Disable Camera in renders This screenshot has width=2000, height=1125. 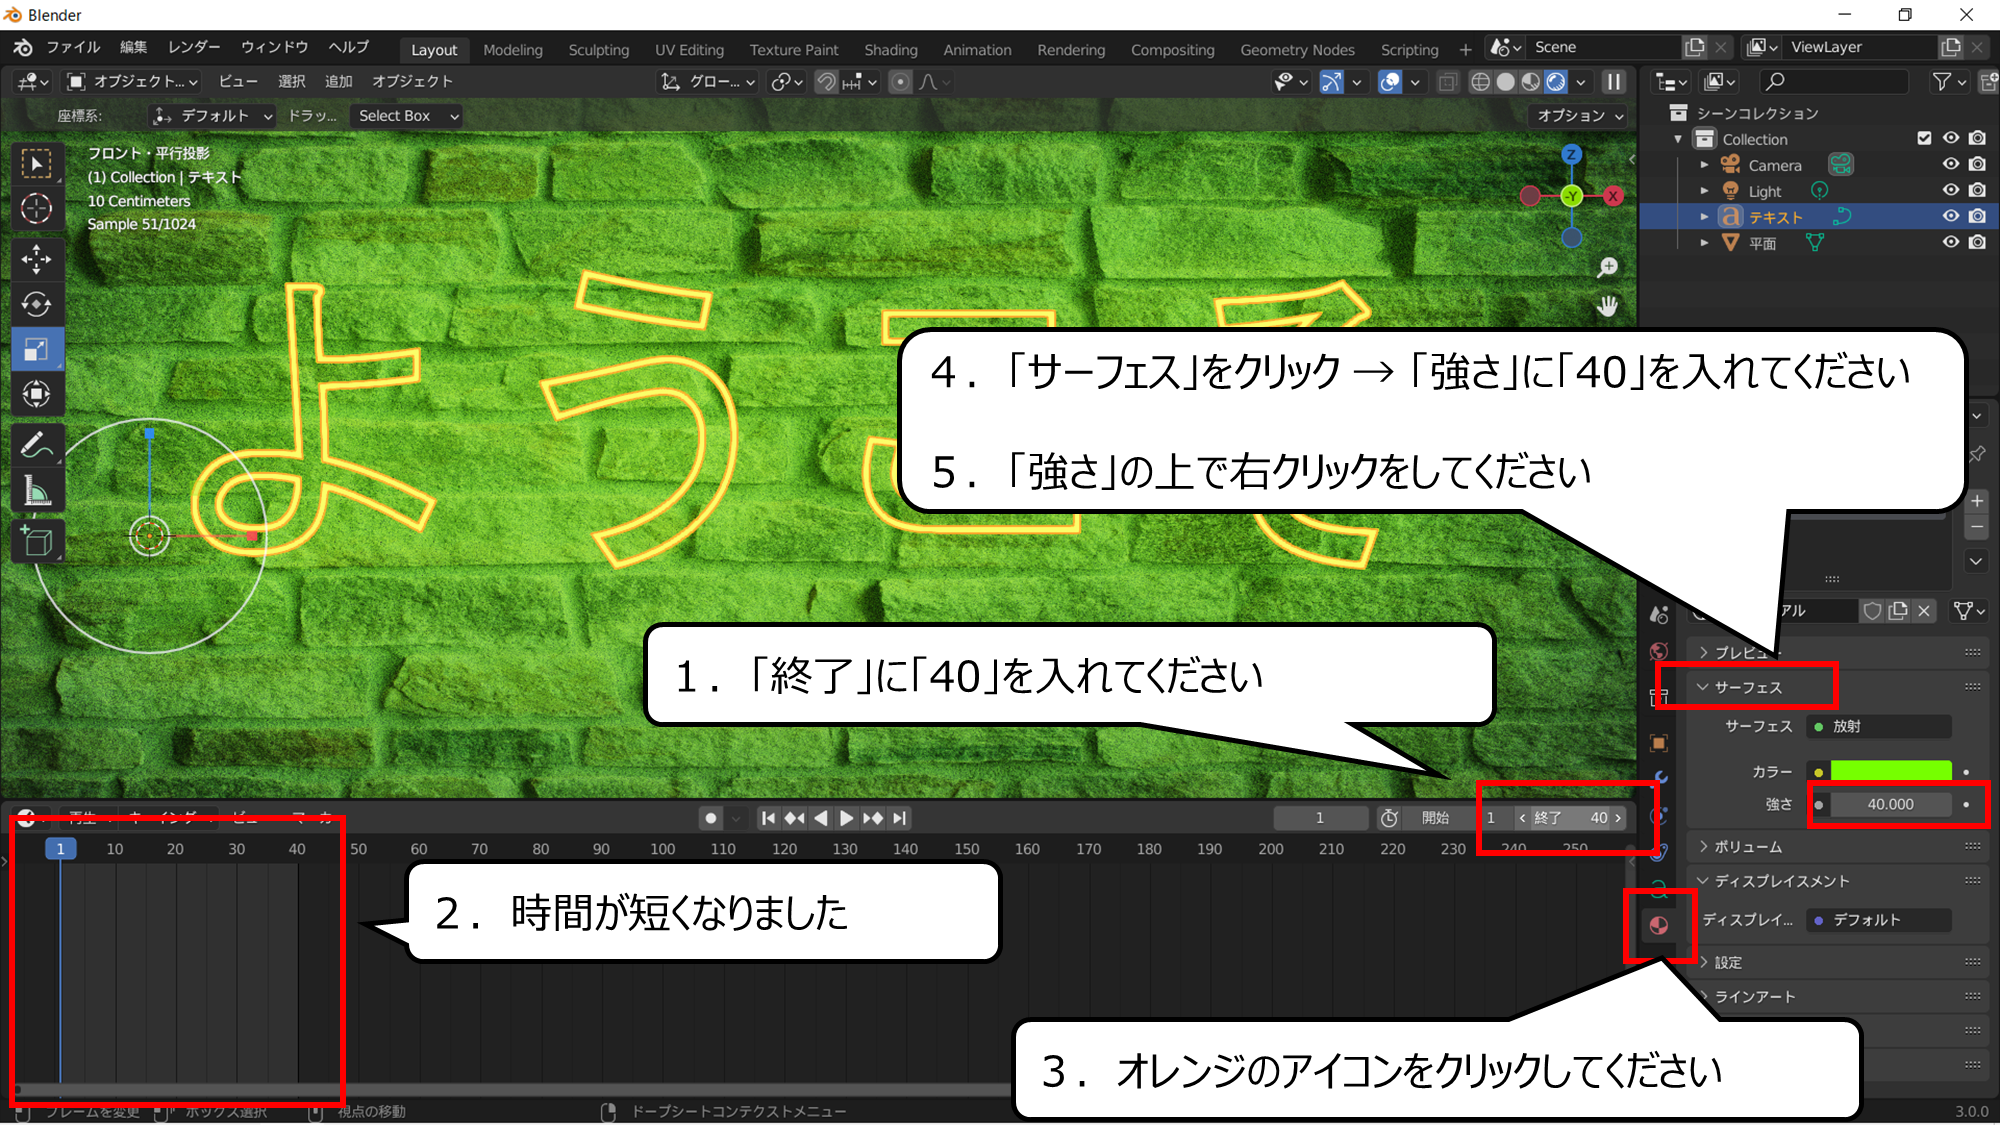tap(1977, 164)
